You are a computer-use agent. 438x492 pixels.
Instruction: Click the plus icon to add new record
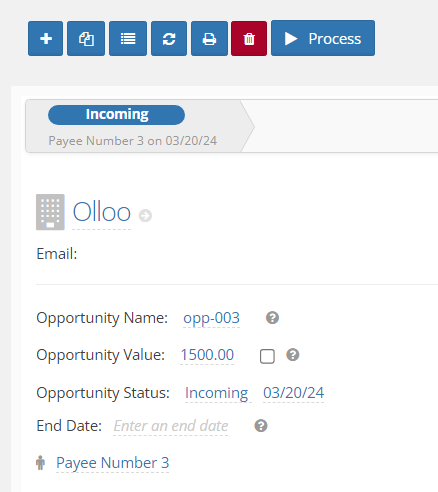[x=45, y=38]
